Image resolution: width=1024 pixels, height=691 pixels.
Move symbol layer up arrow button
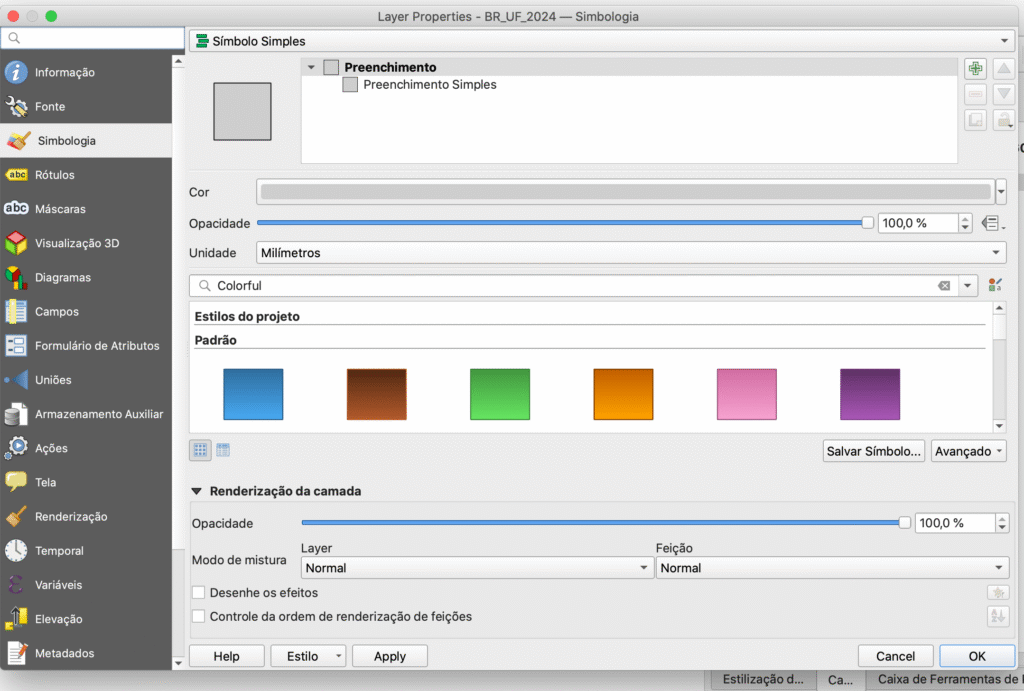(x=1004, y=69)
